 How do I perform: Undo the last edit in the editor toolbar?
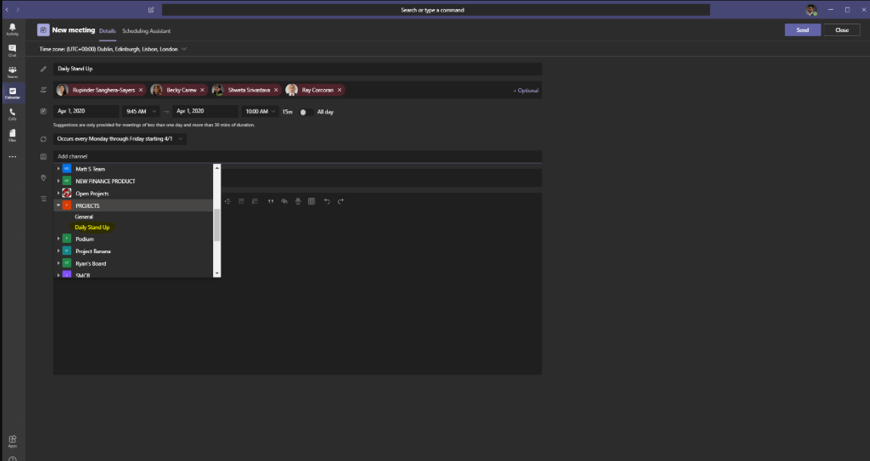(327, 201)
